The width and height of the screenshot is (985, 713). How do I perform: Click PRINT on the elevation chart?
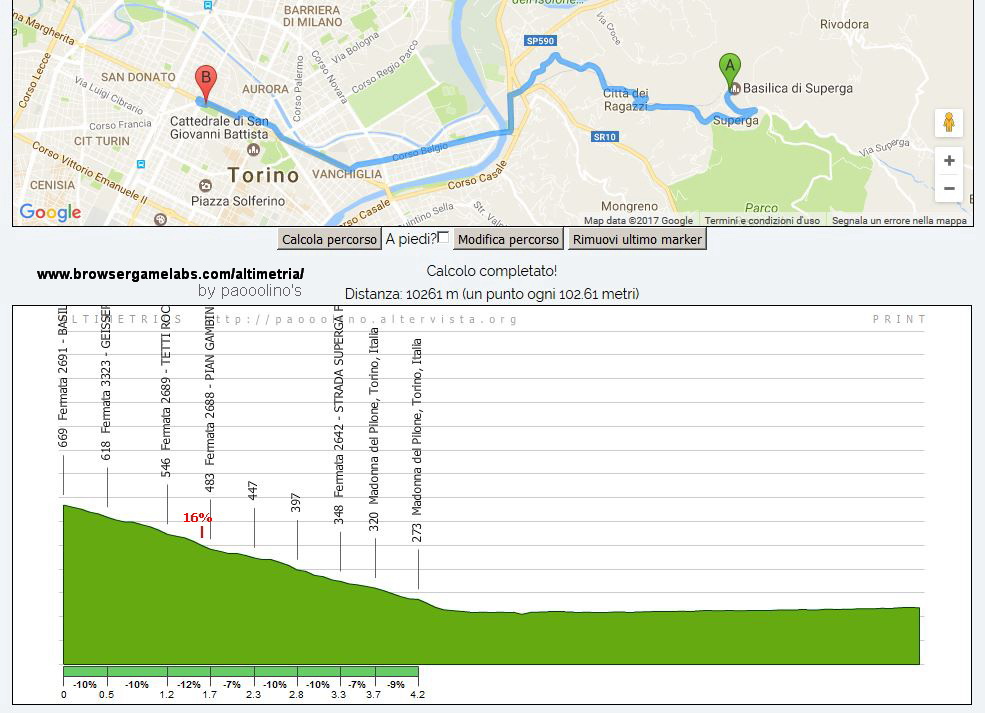(899, 319)
